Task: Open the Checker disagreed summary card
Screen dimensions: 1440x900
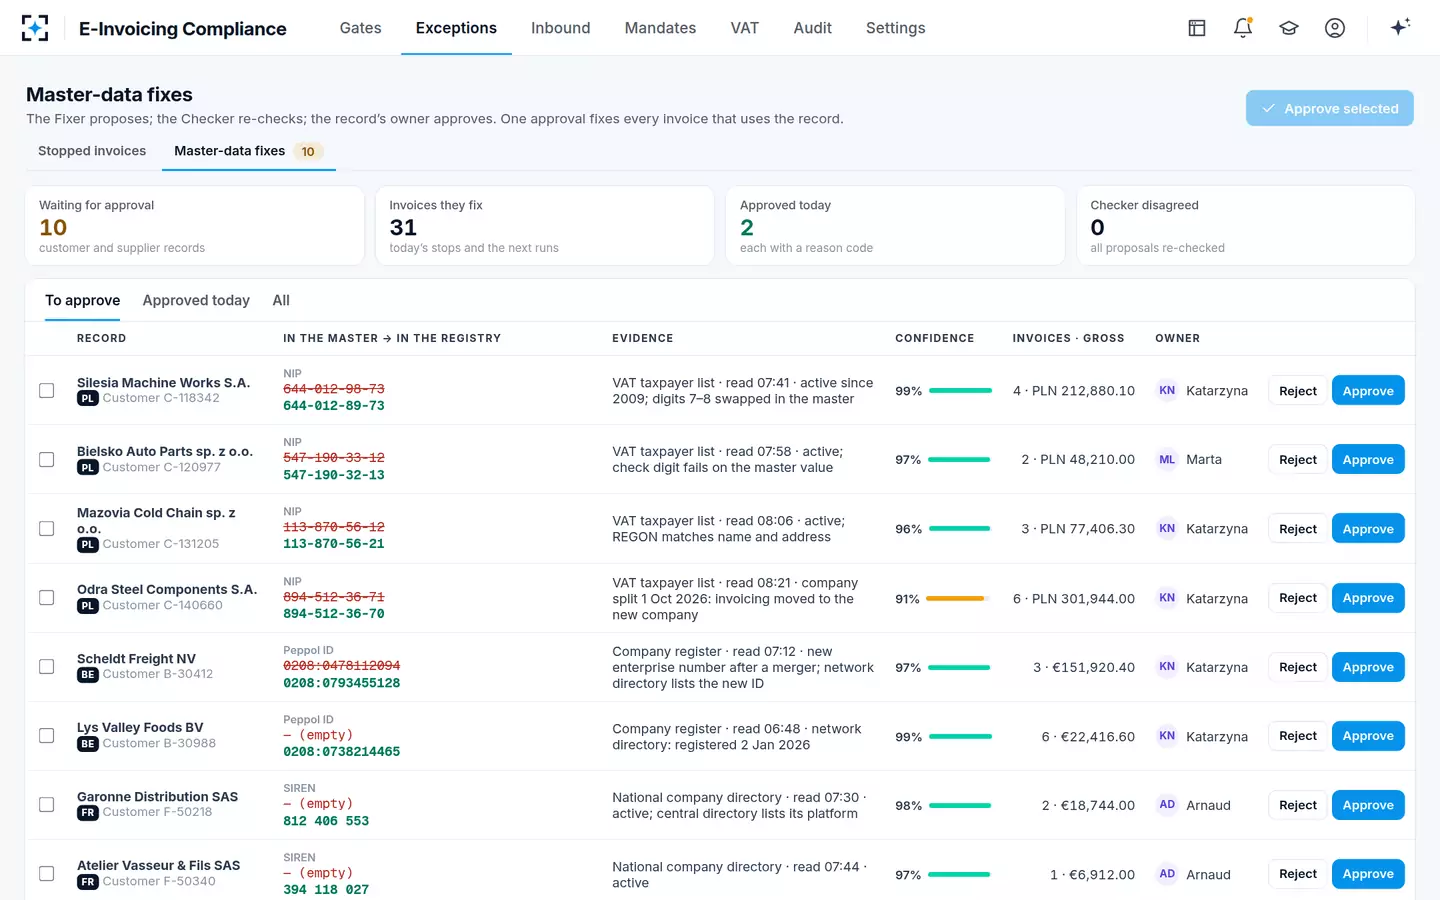Action: pyautogui.click(x=1245, y=226)
